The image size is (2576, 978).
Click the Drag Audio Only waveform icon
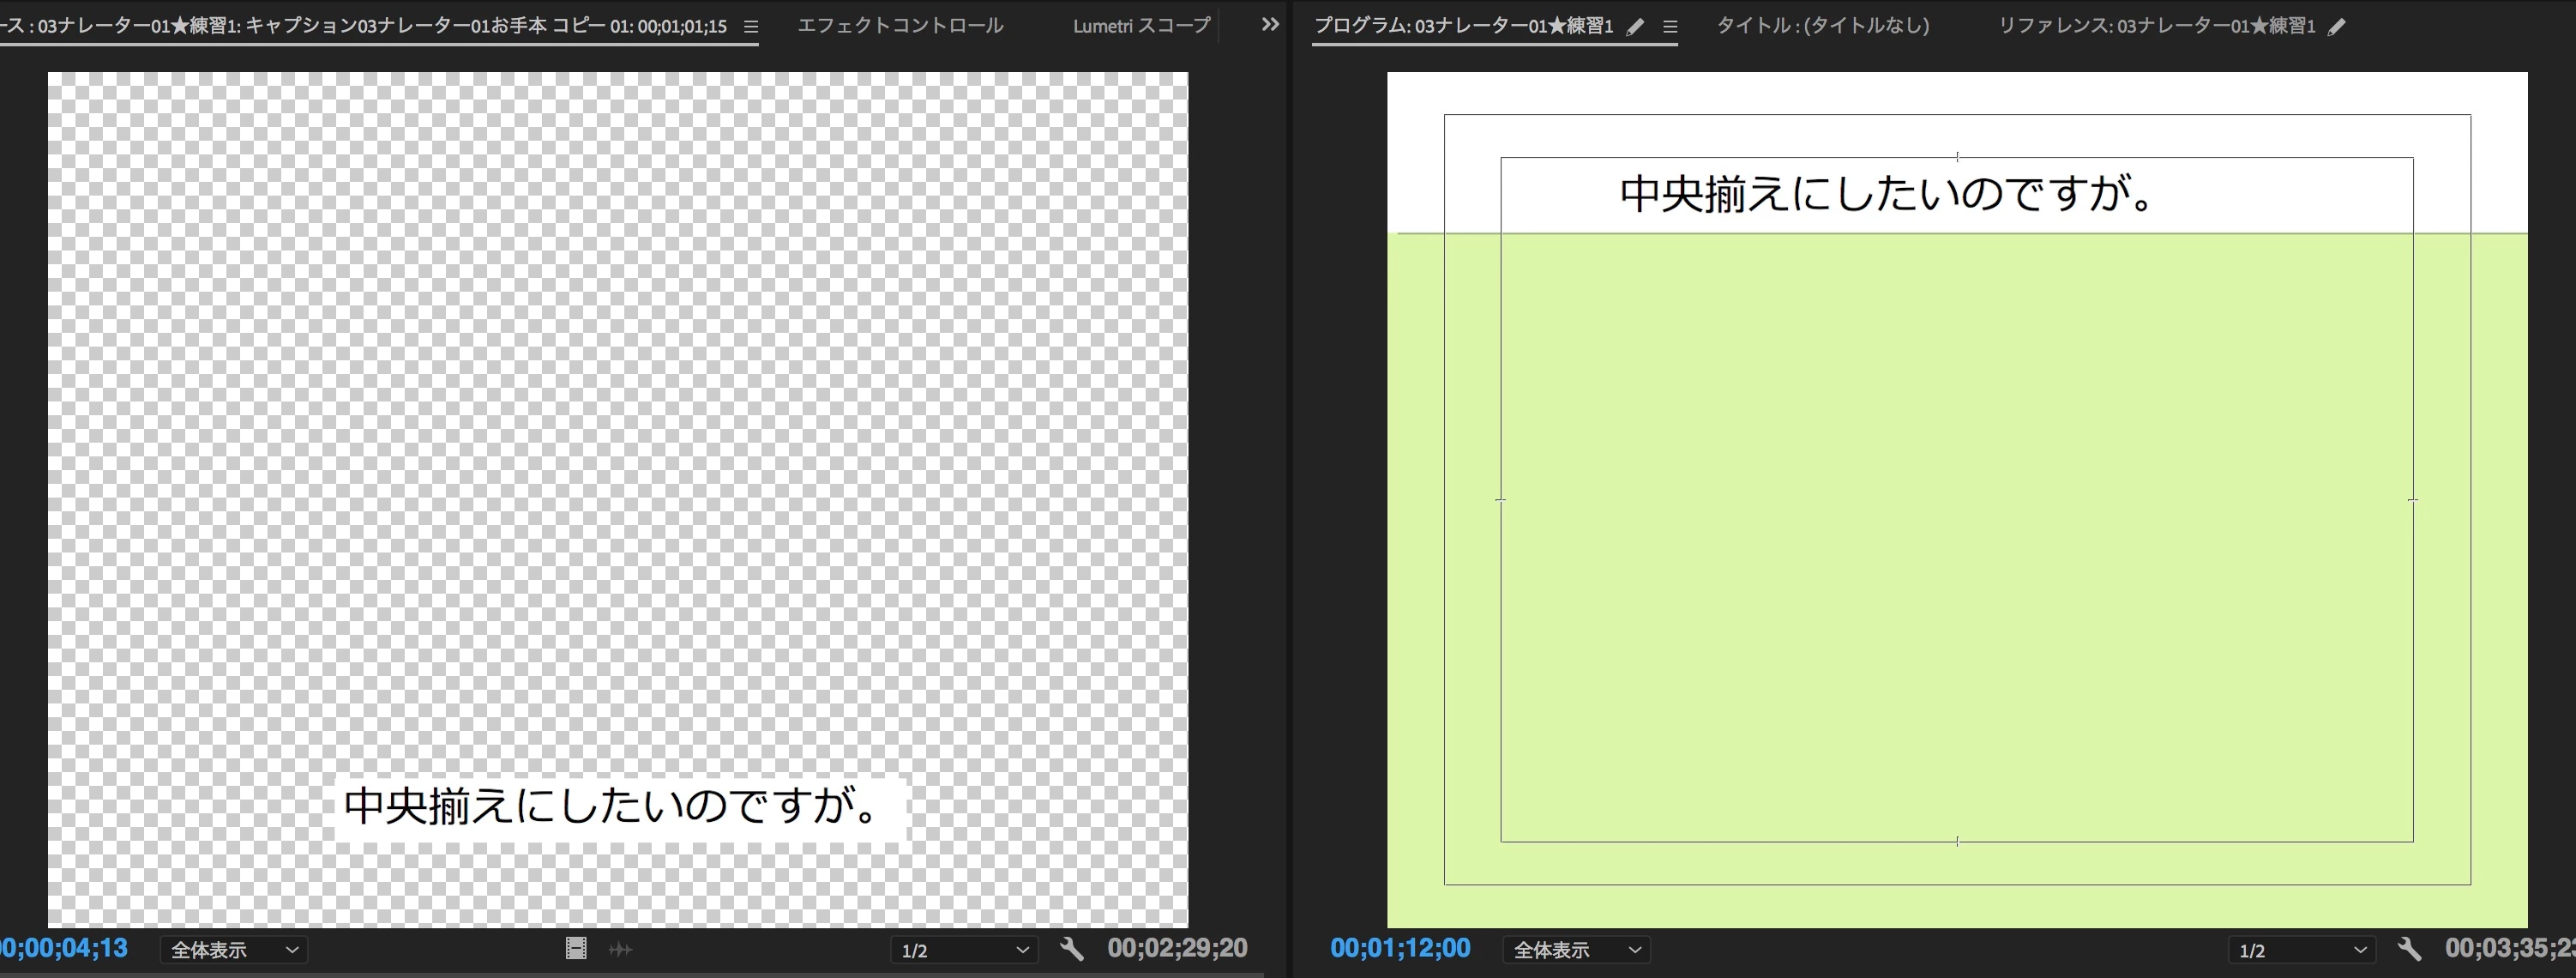coord(620,949)
